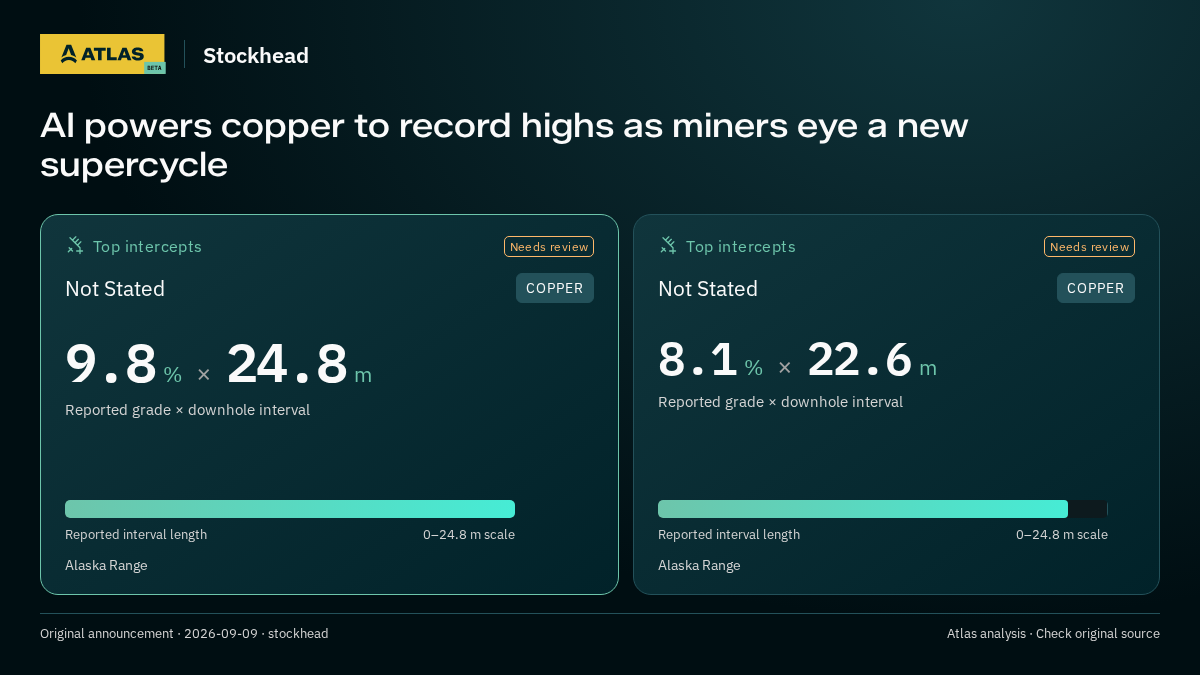Click the Top intercepts label on the 9.8% card
The width and height of the screenshot is (1200, 675).
147,246
